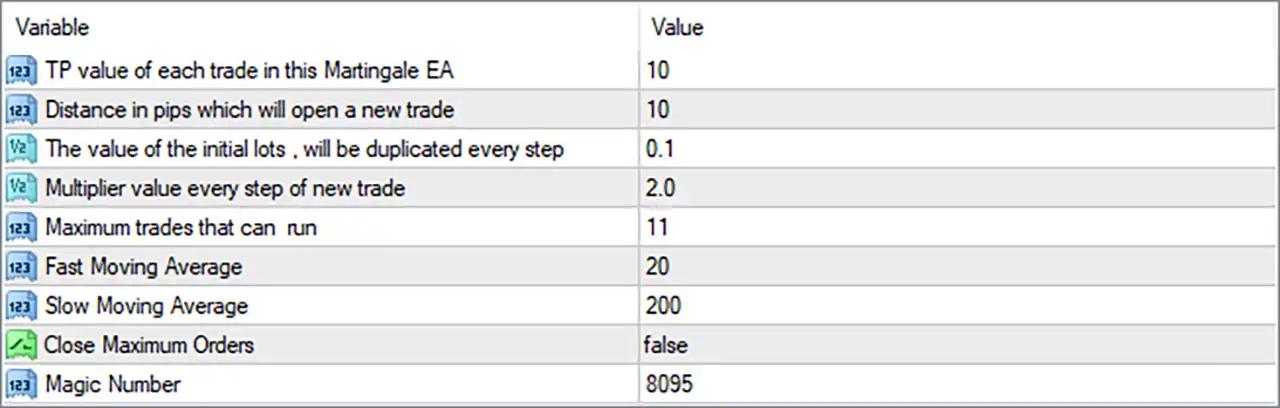Edit the TP value field showing 10

click(x=957, y=70)
